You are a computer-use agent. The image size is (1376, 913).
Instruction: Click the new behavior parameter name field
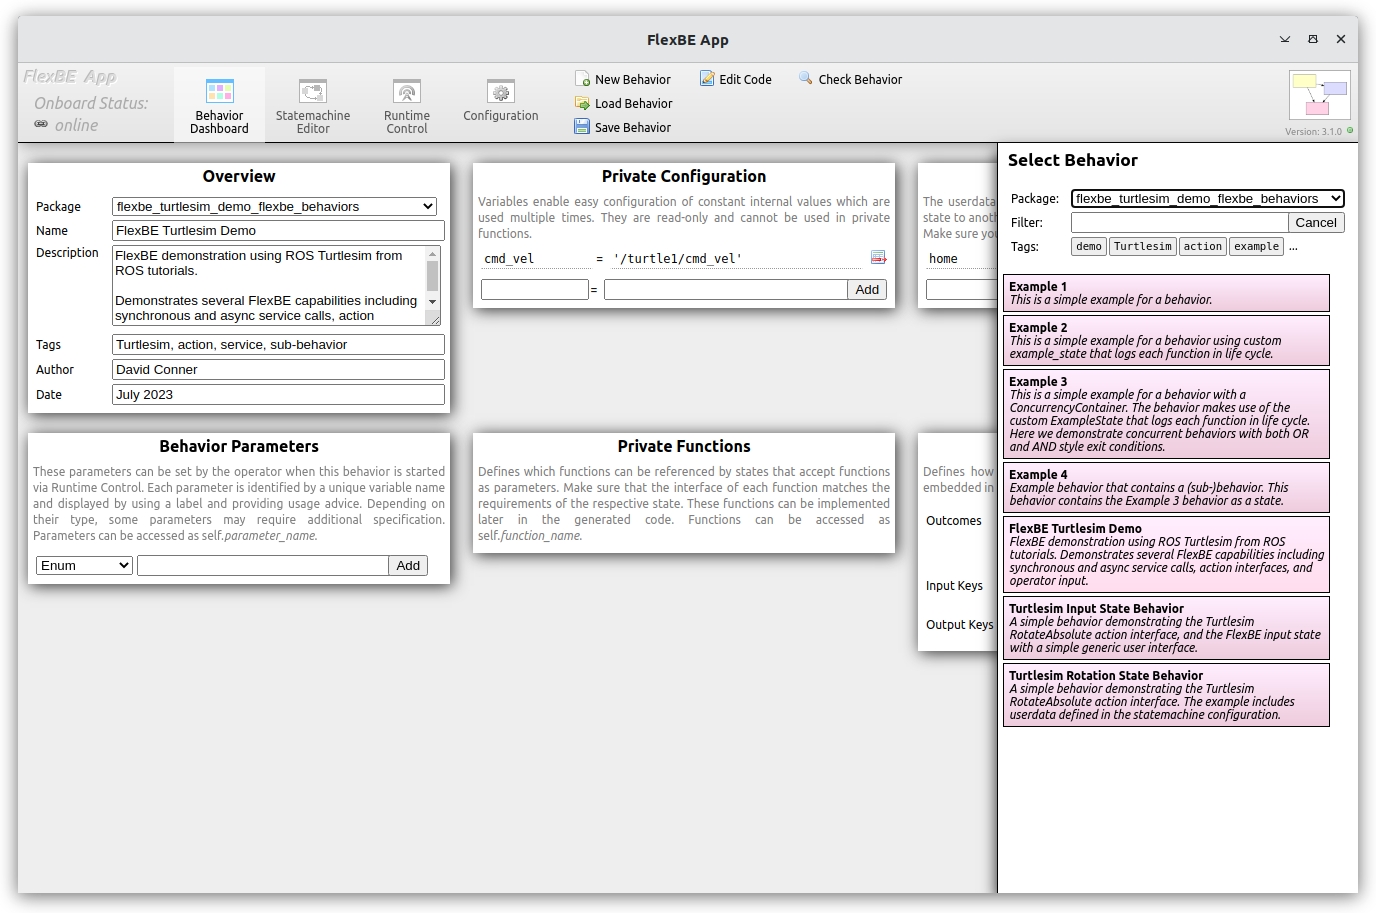263,566
